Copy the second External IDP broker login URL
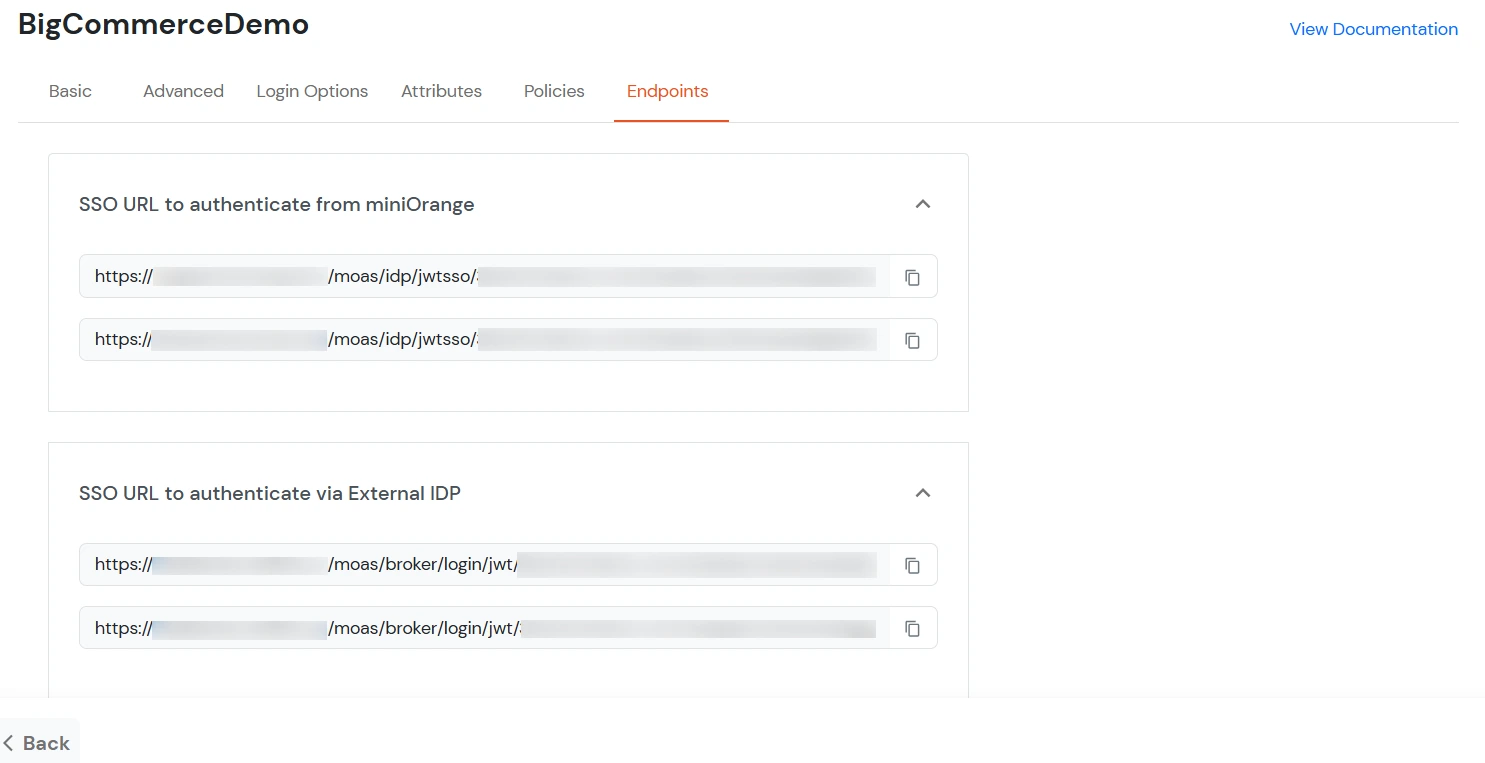The image size is (1485, 763). (912, 628)
